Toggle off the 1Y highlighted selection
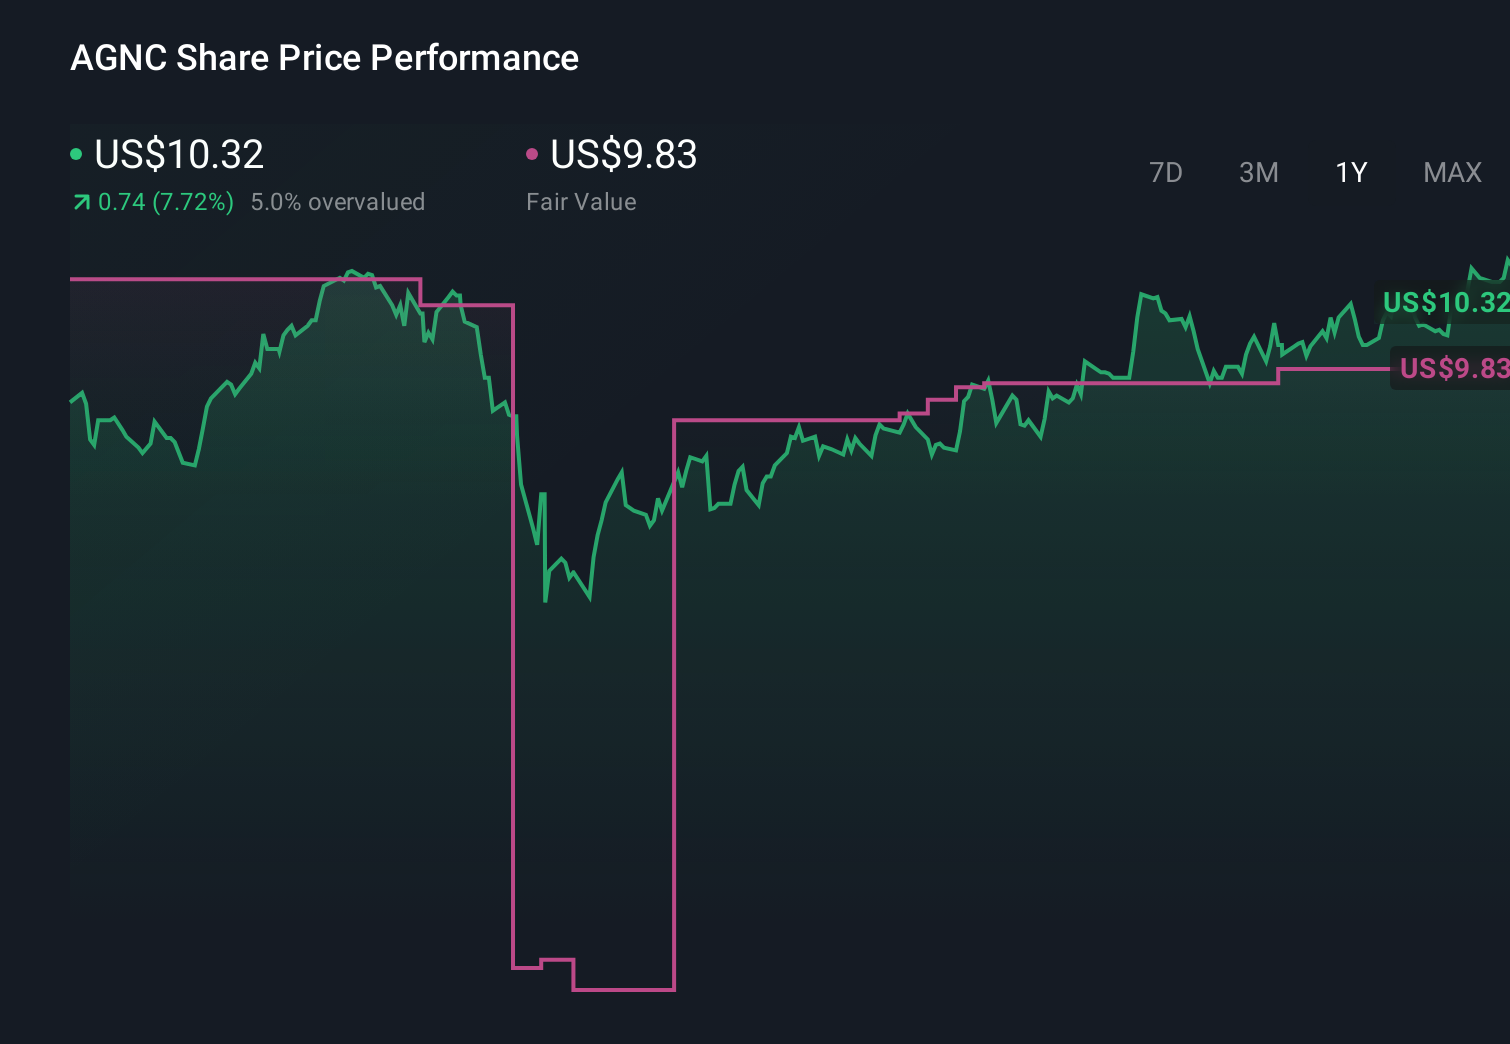This screenshot has width=1510, height=1044. pyautogui.click(x=1350, y=172)
